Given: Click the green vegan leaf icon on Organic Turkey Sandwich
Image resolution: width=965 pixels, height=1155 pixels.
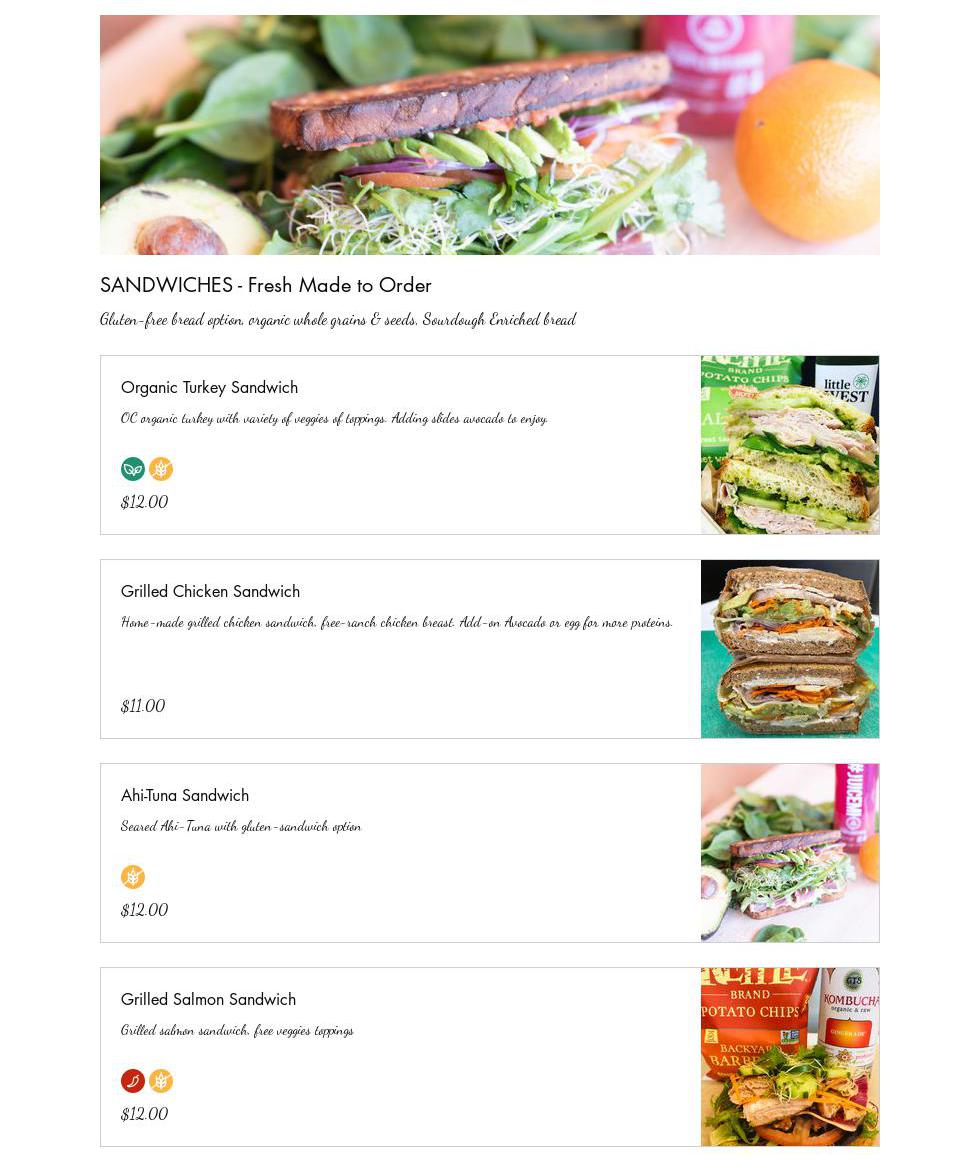Looking at the screenshot, I should tap(133, 469).
